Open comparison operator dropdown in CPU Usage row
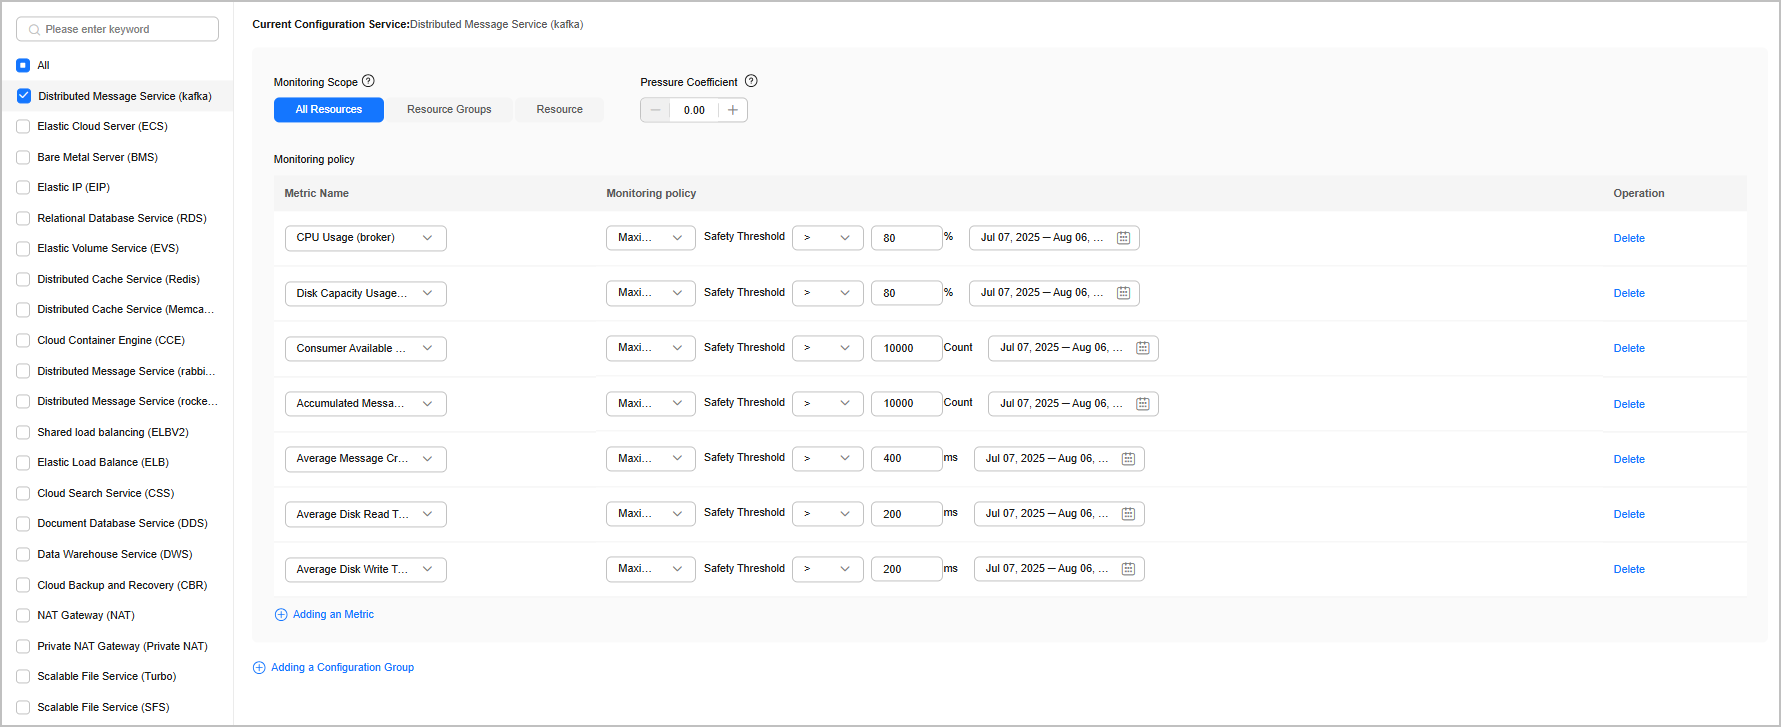The width and height of the screenshot is (1781, 727). 828,238
